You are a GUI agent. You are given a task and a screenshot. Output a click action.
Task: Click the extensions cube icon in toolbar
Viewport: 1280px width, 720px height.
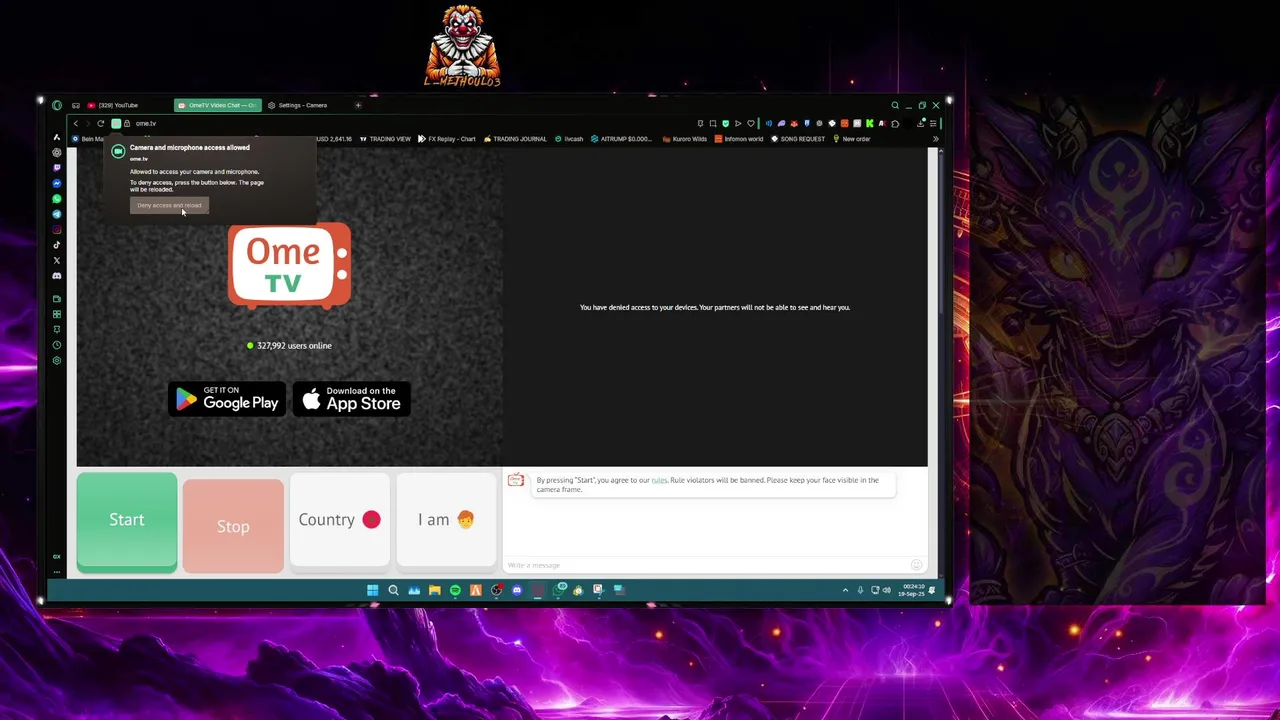(895, 123)
